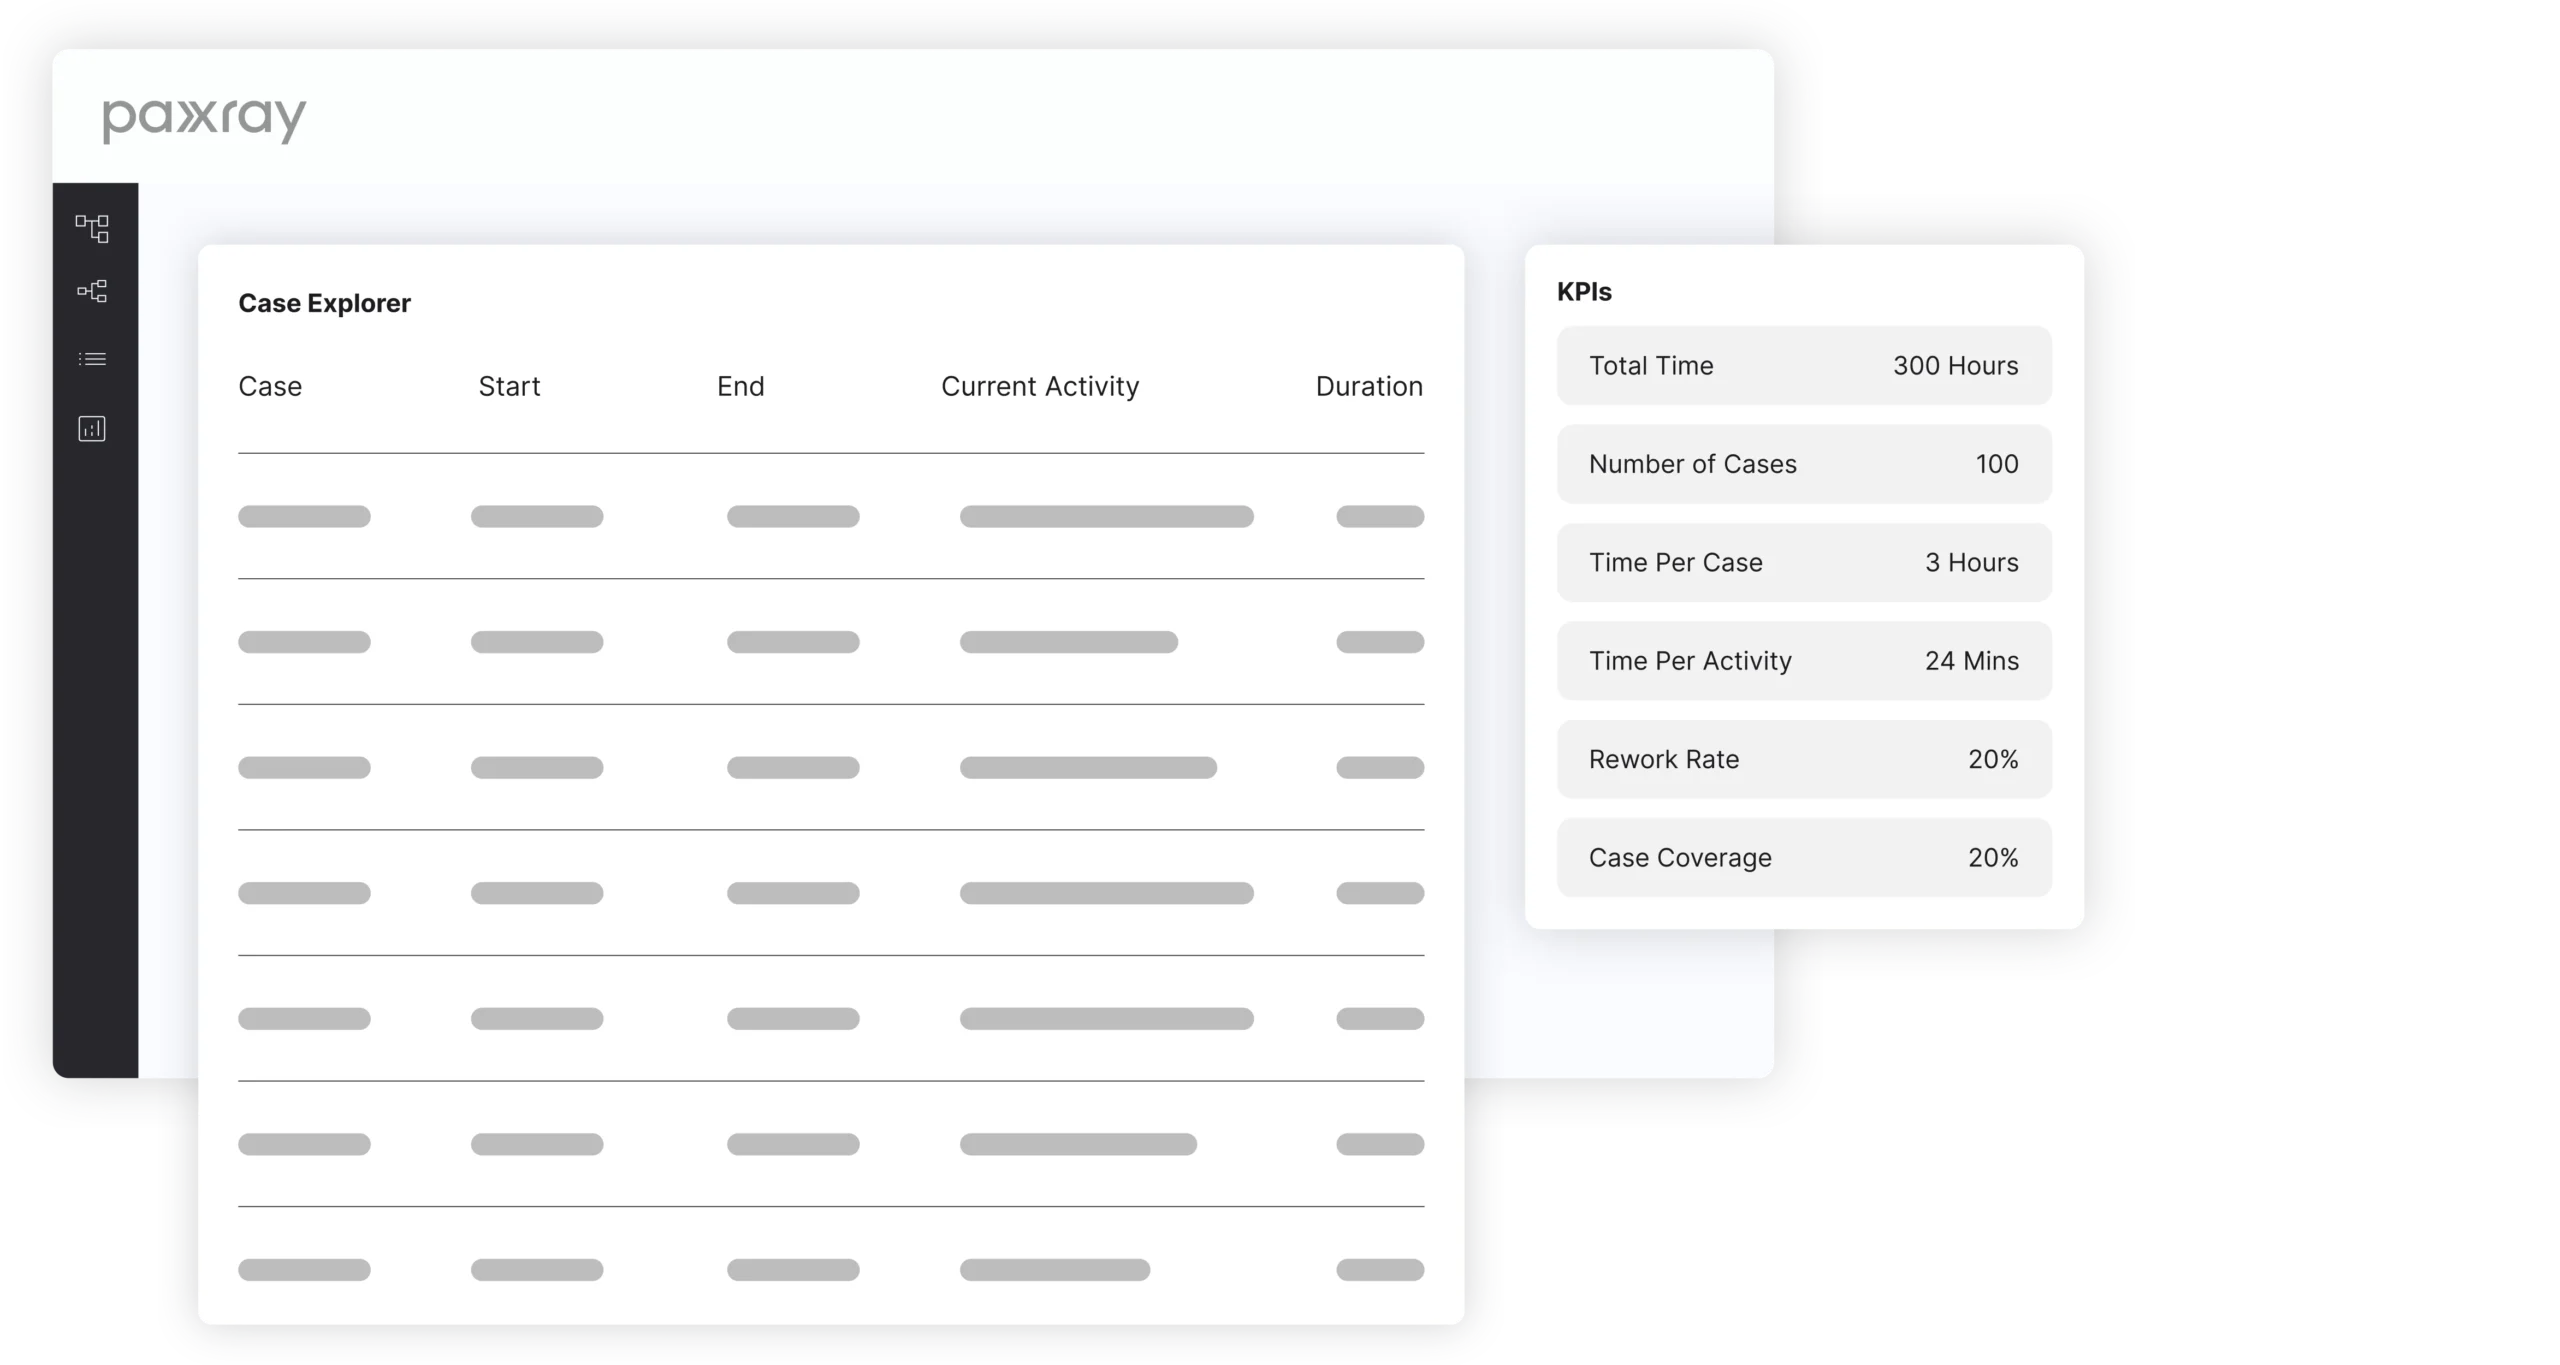This screenshot has width=2560, height=1365.
Task: Open the bar chart analytics icon
Action: click(92, 429)
